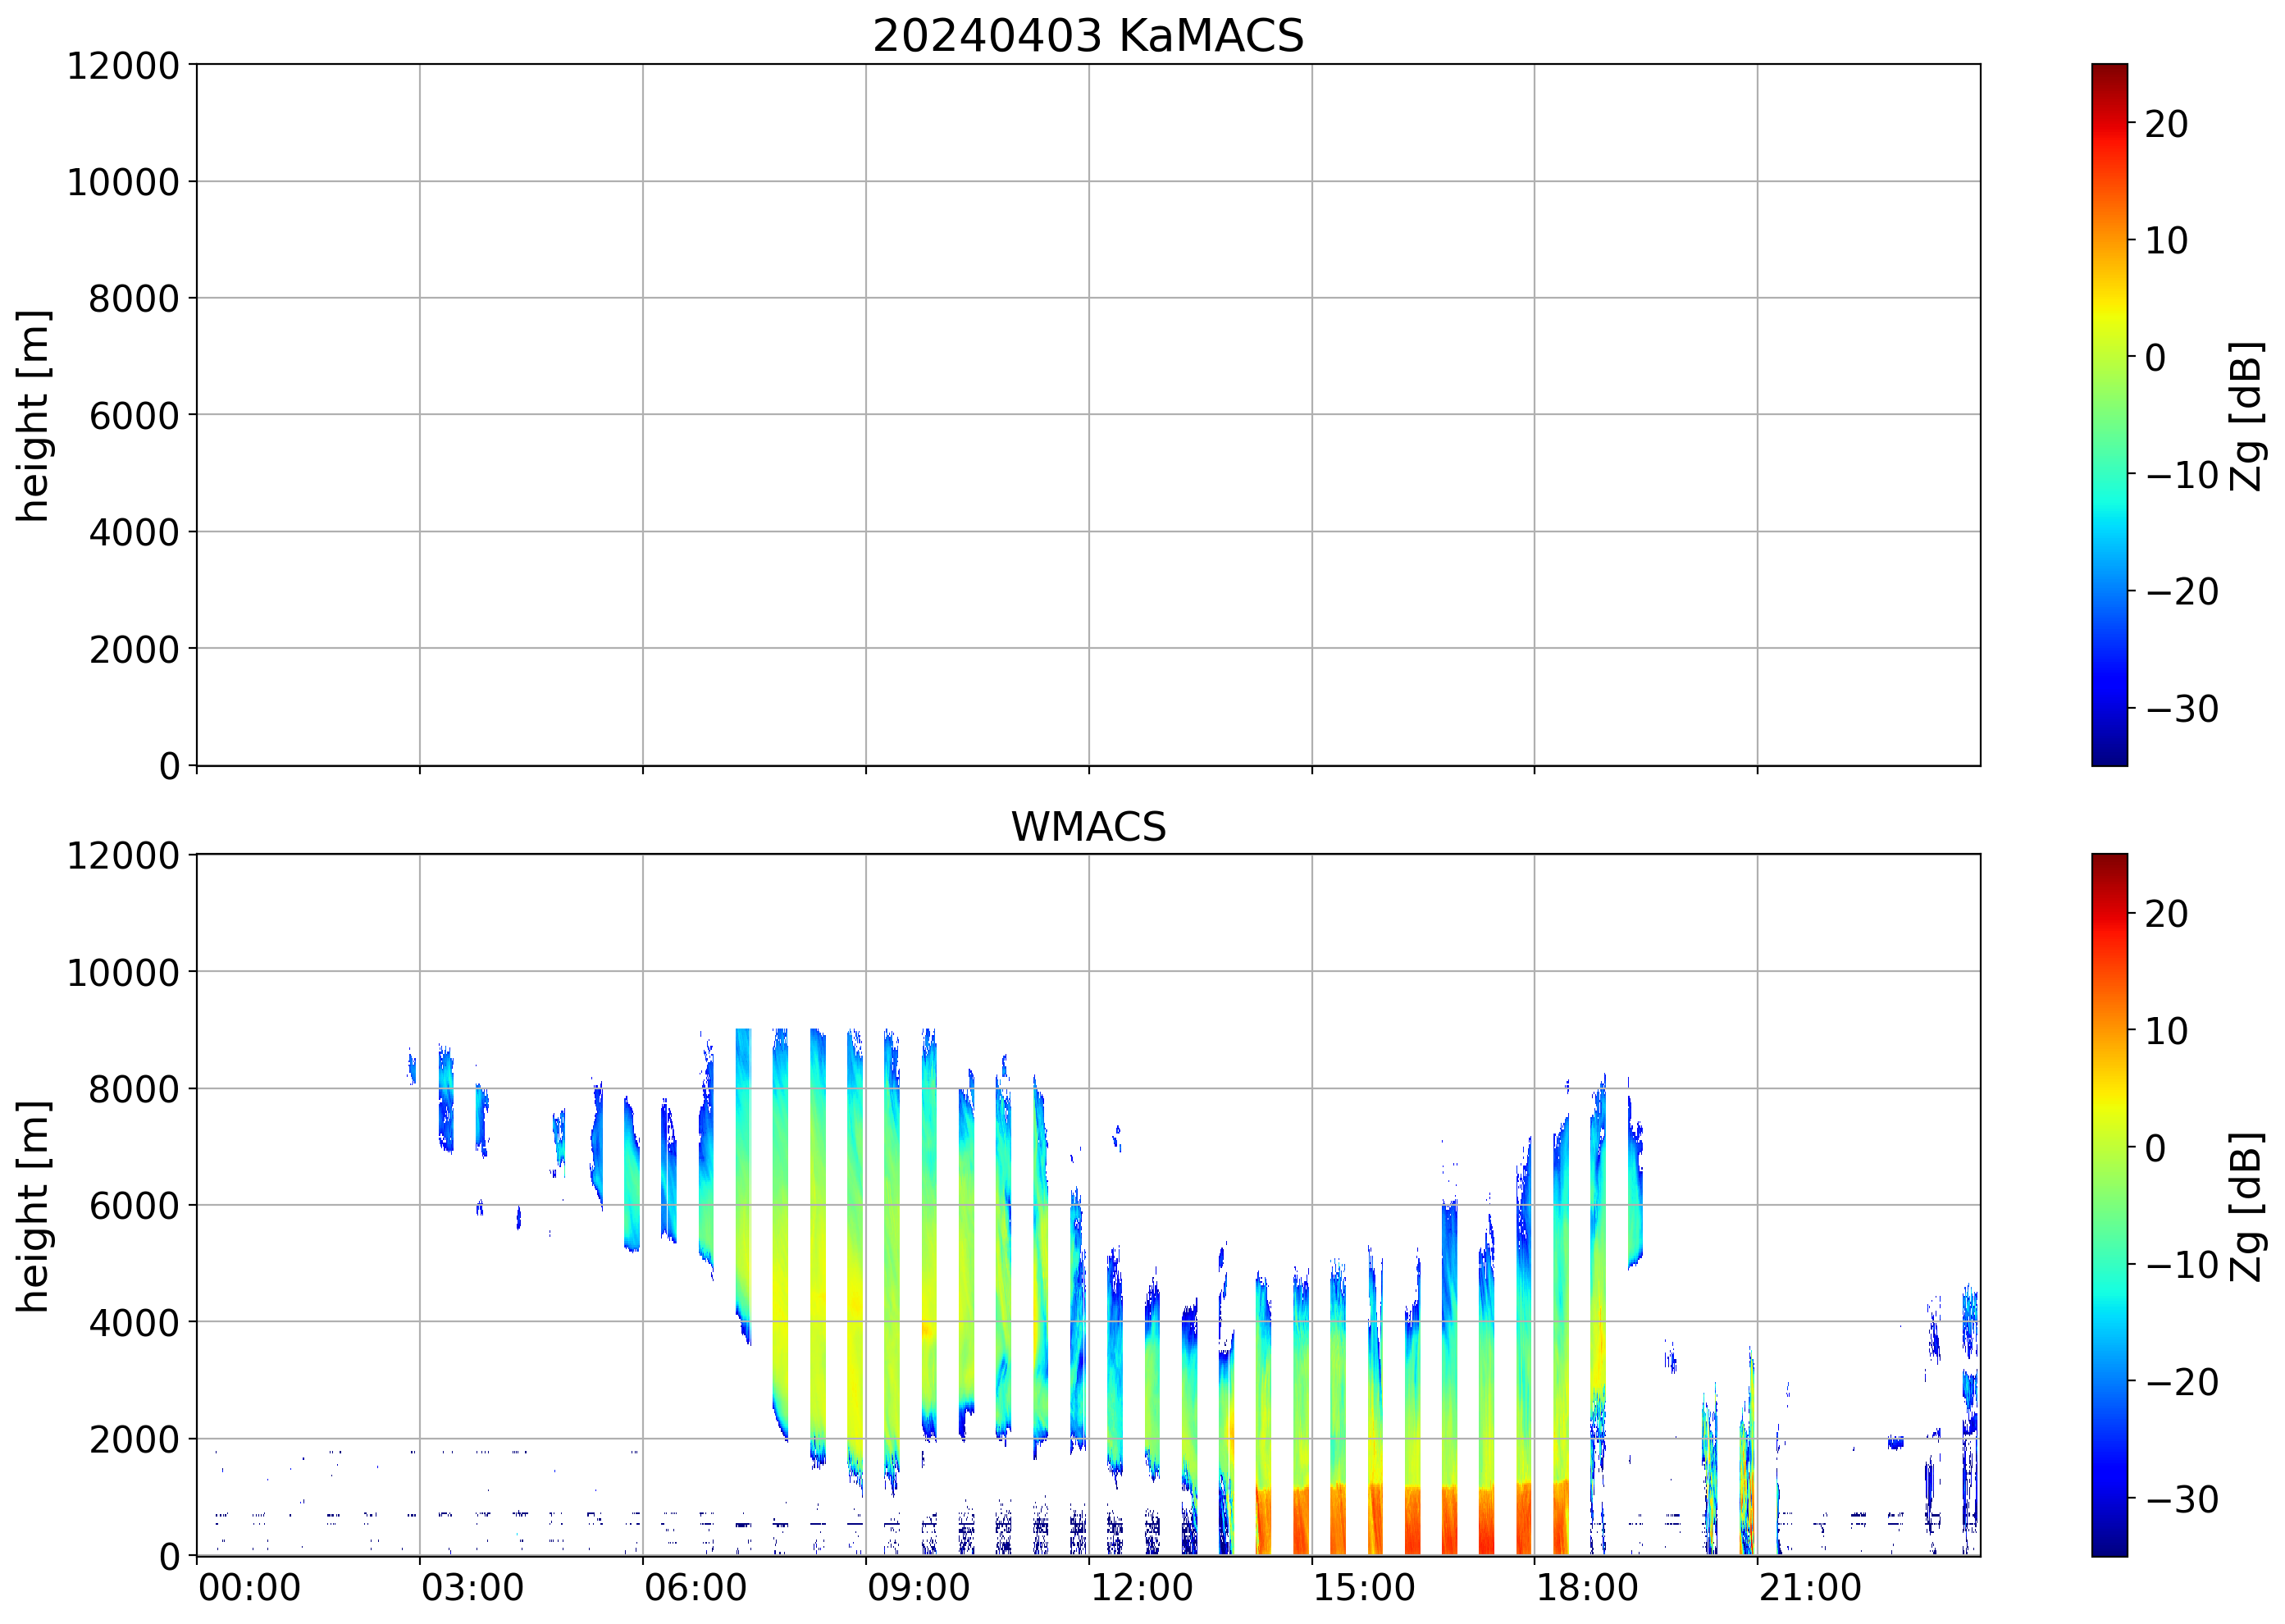2285x1624 pixels.
Task: Click the WMACS subplot title
Action: (x=1088, y=827)
